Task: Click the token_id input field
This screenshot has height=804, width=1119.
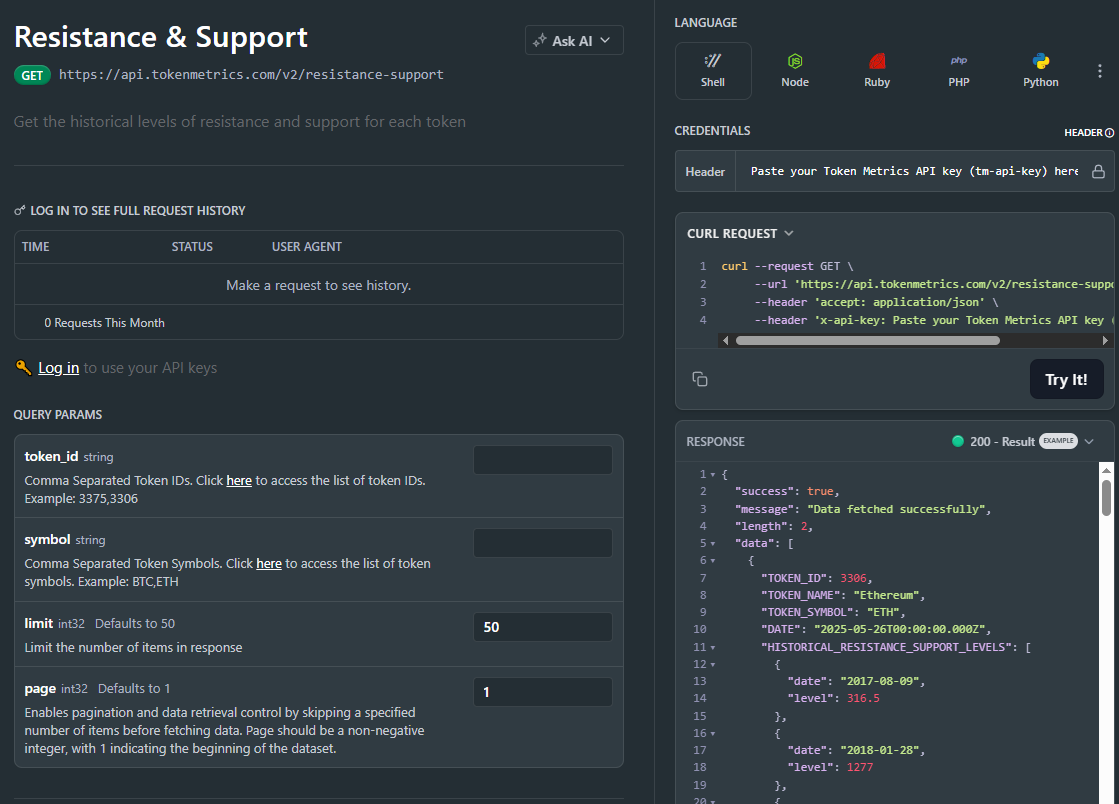Action: click(x=542, y=460)
